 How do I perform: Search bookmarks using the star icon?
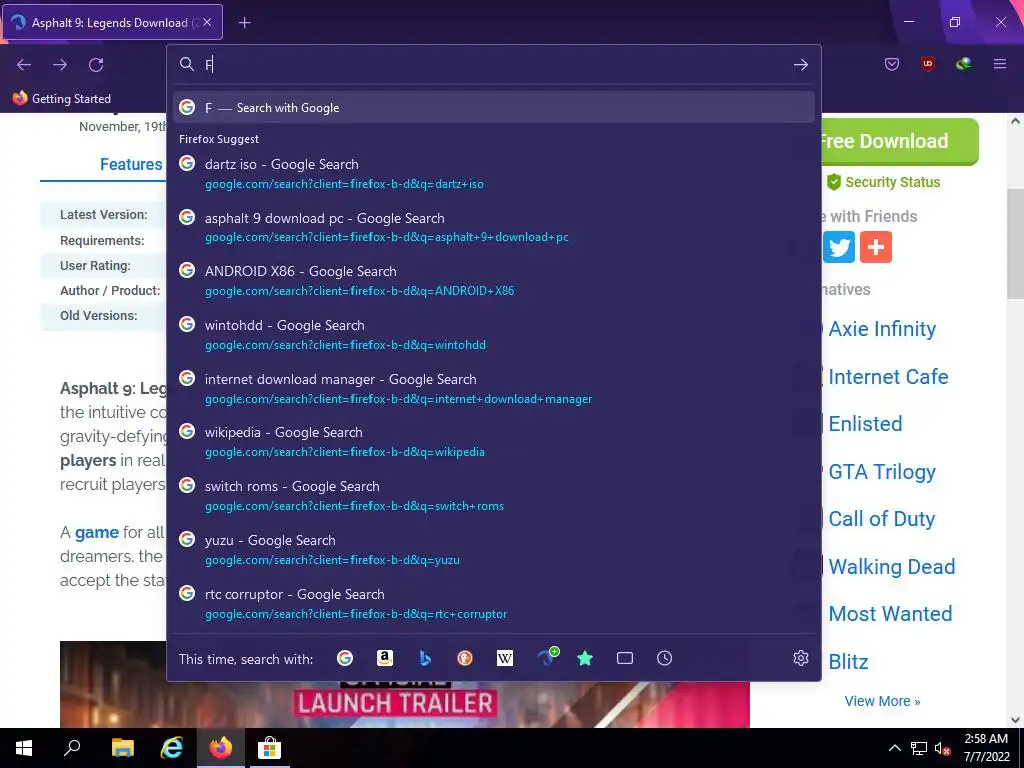(x=585, y=658)
